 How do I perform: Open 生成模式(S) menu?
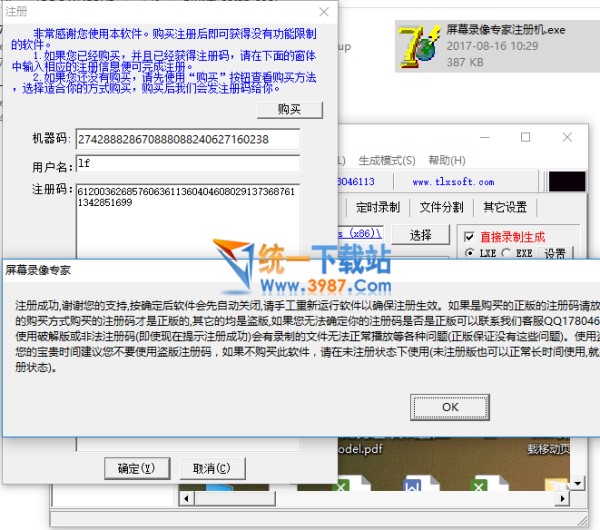387,160
